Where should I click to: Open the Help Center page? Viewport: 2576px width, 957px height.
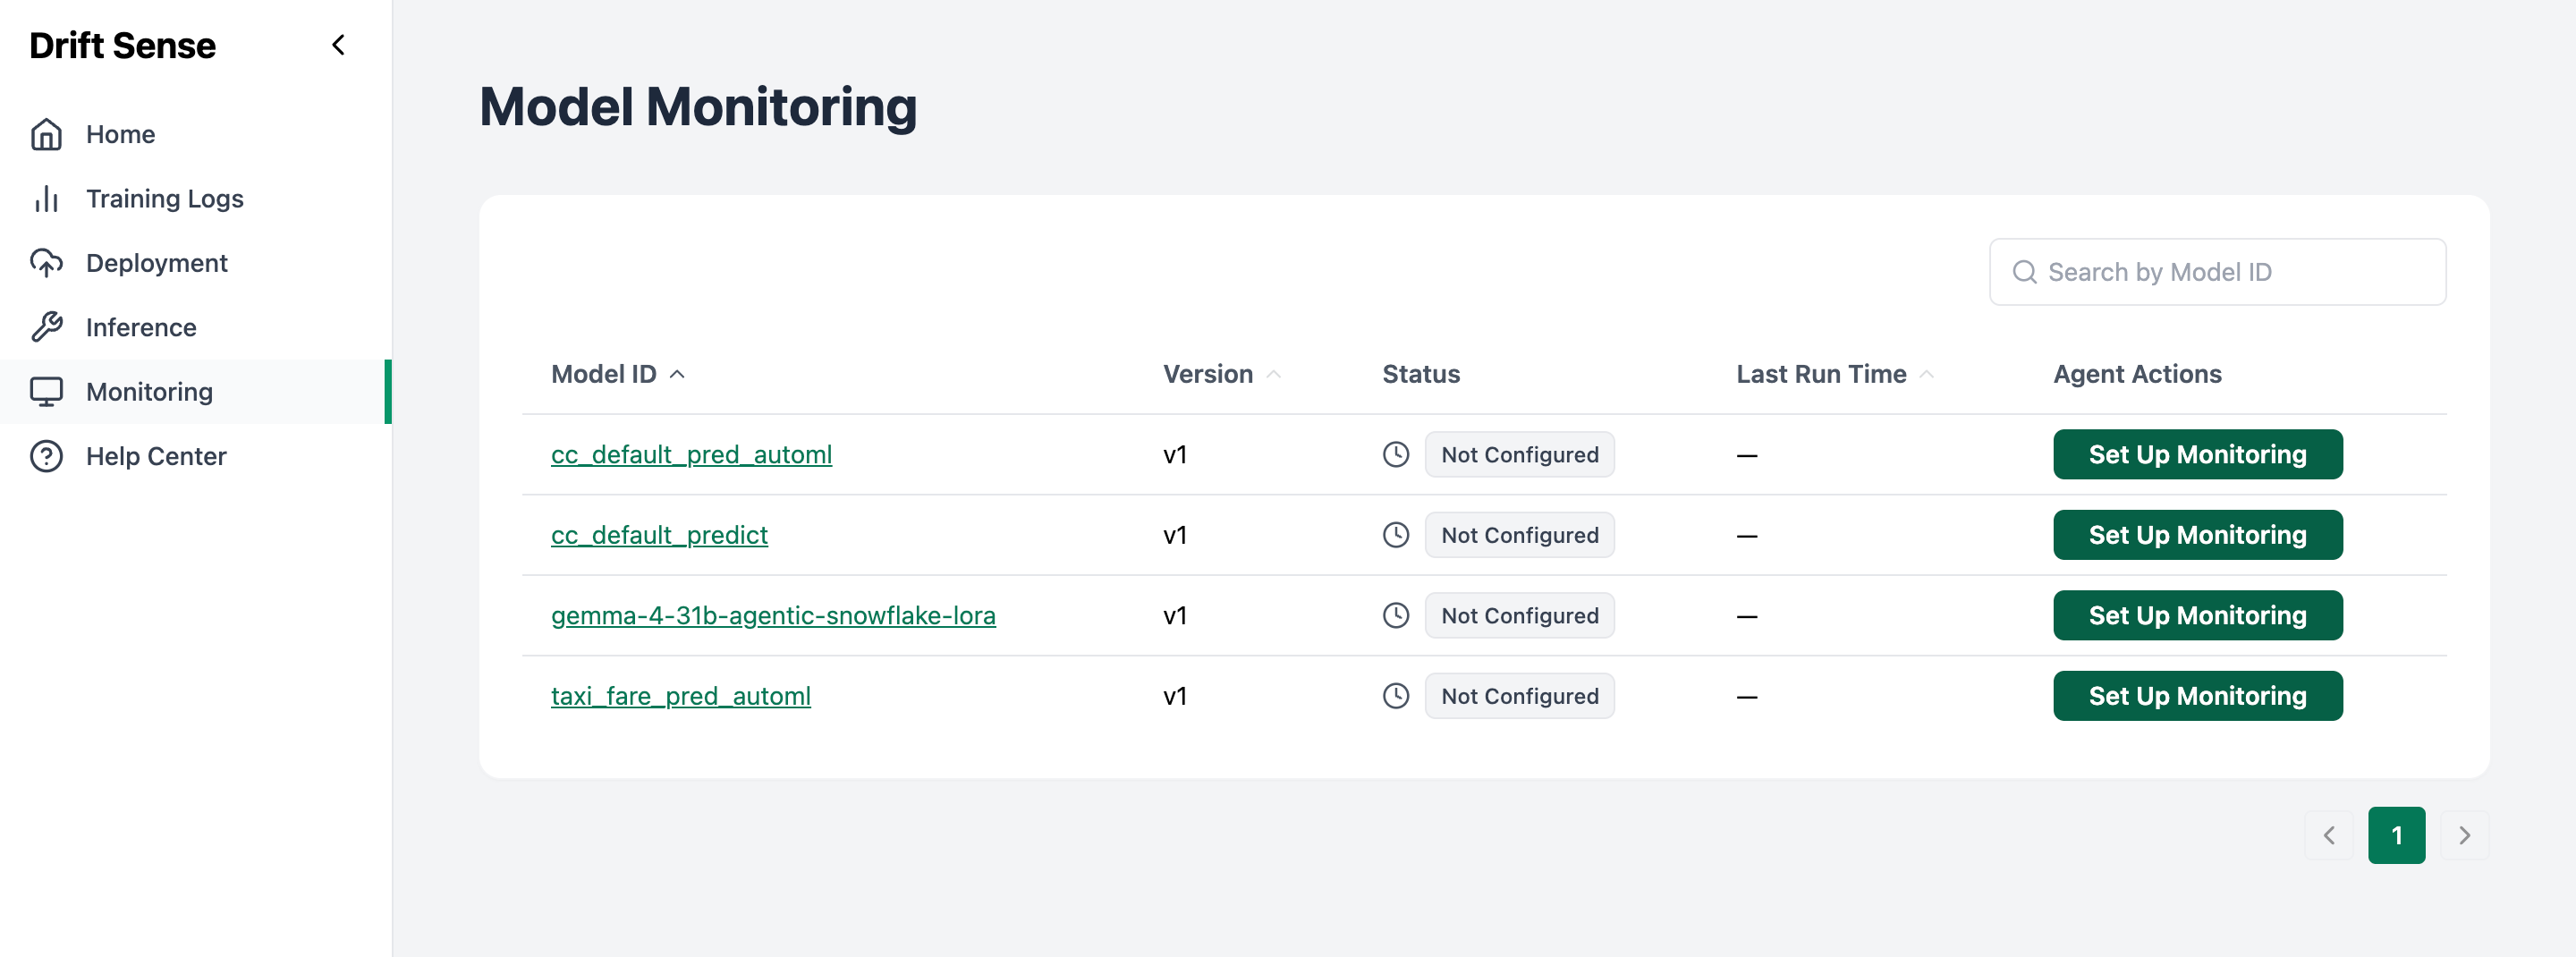[195, 455]
